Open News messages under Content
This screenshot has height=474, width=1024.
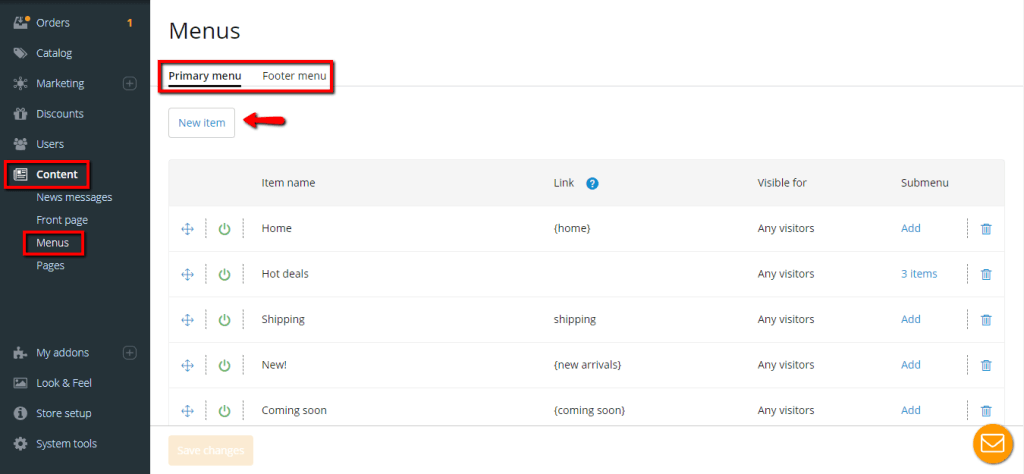click(74, 197)
